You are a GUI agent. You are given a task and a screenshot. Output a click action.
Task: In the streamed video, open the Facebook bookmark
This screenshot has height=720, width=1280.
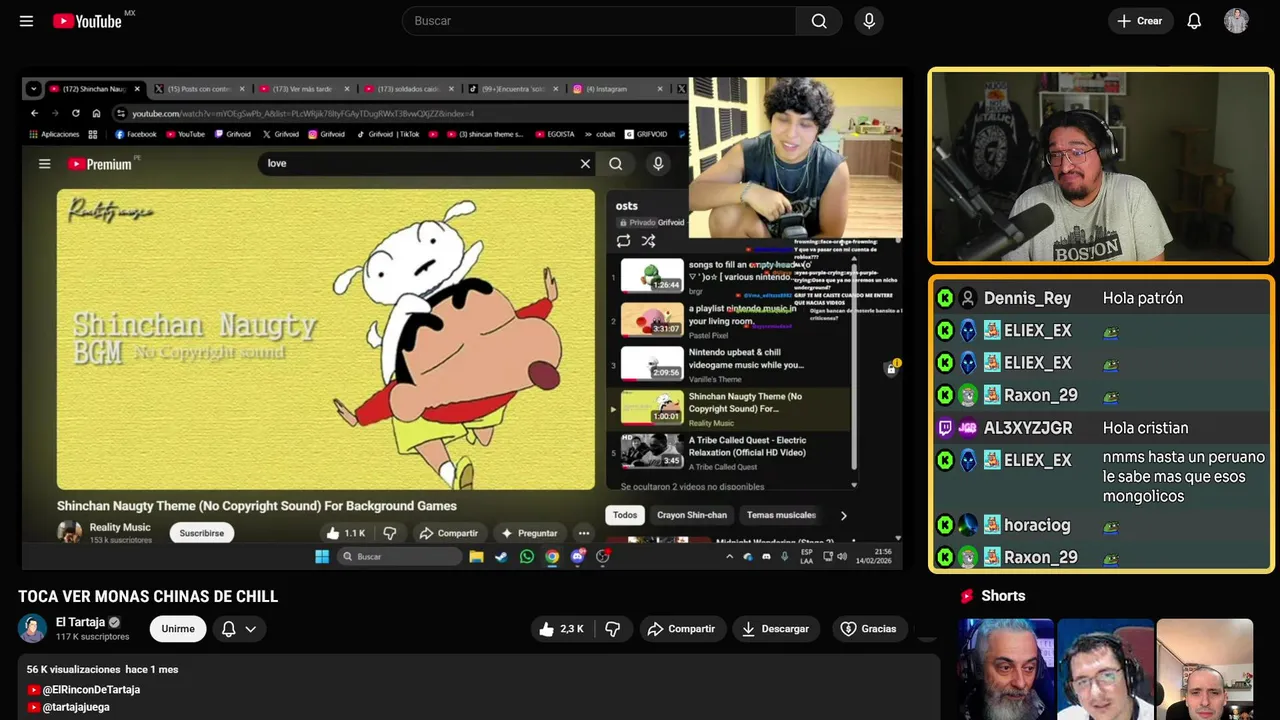coord(135,134)
